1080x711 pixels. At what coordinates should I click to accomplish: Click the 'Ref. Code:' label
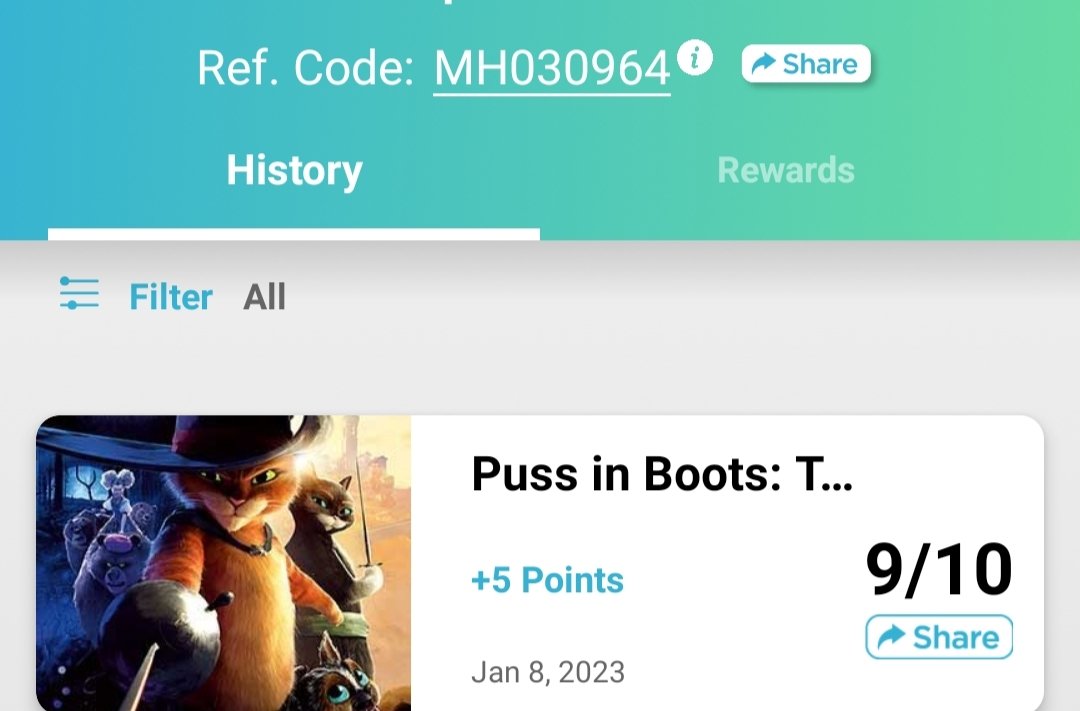[306, 68]
